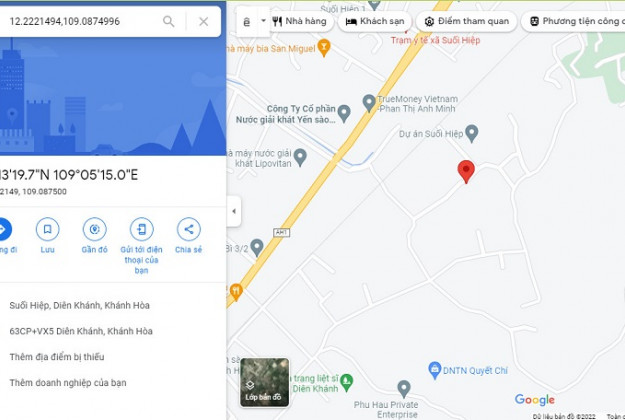Clear the search box with X
Screen dimensions: 625x420
tap(203, 21)
